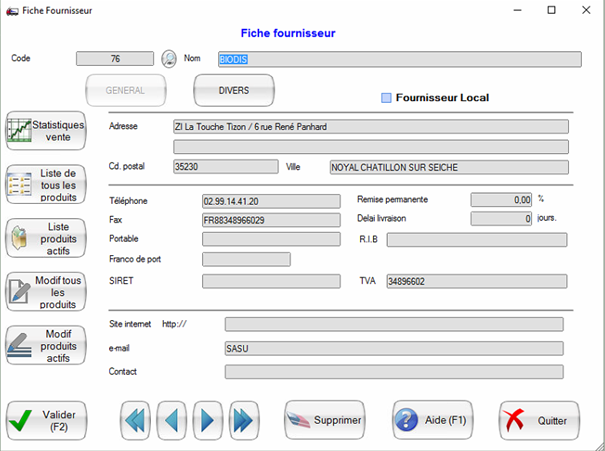Screen dimensions: 605x451
Task: Toggle the Fournisseur Local checkbox
Action: pyautogui.click(x=387, y=98)
